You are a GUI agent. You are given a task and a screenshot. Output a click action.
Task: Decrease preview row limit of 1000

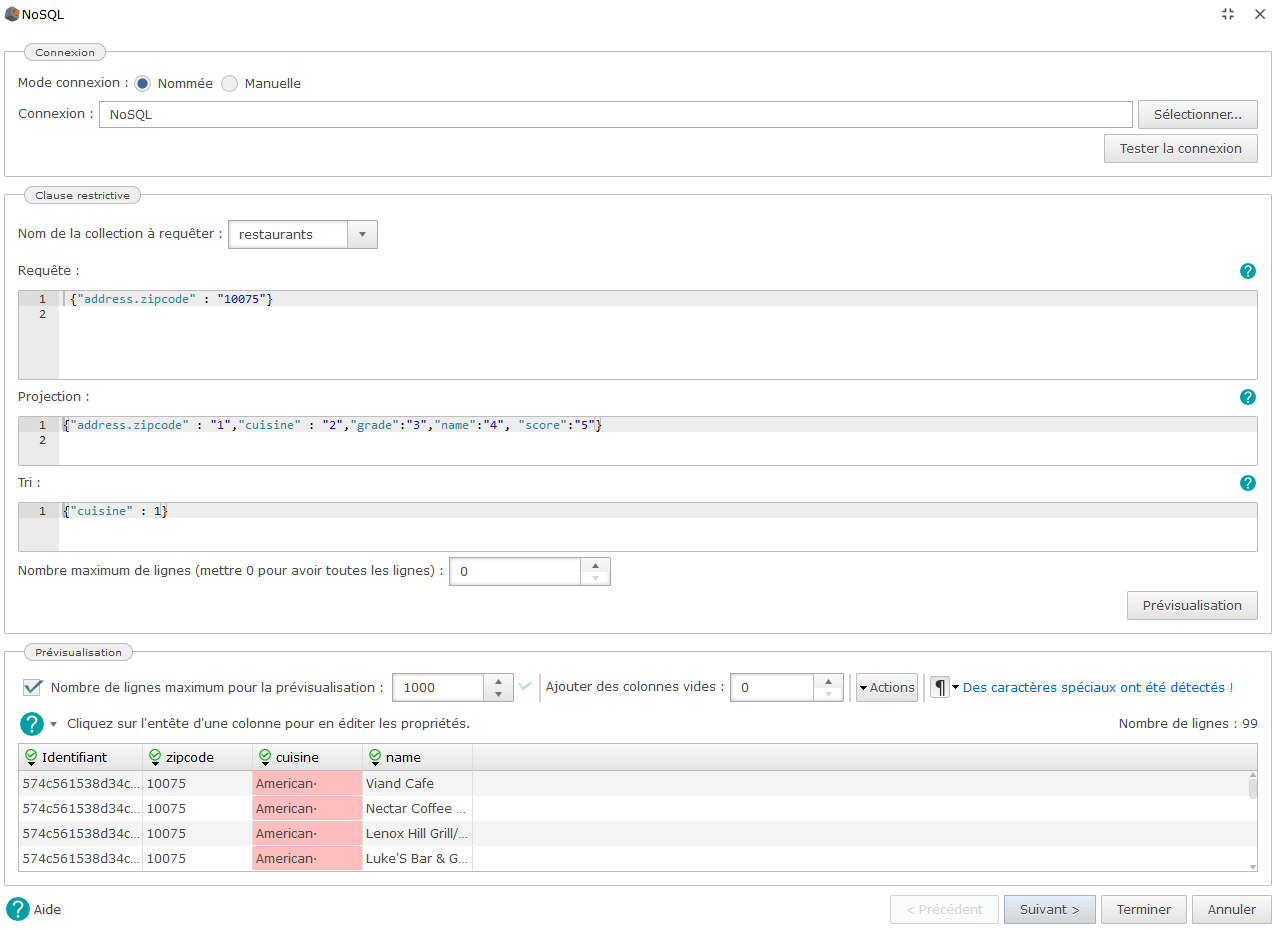click(x=499, y=694)
